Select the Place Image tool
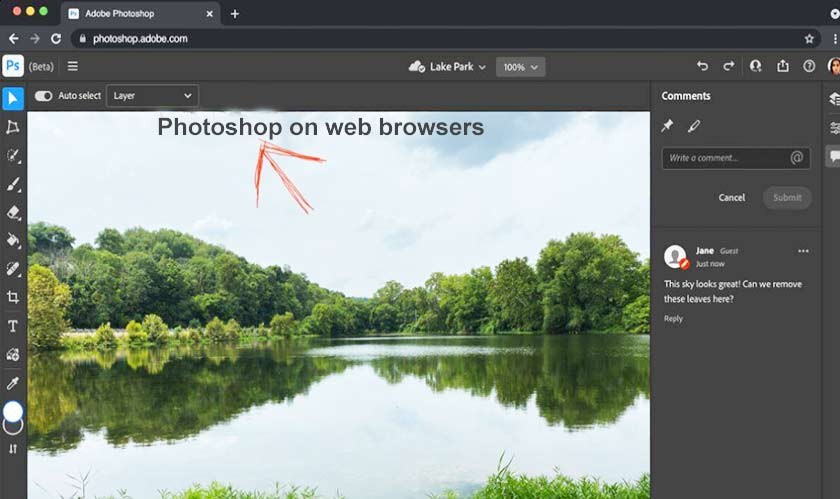This screenshot has width=840, height=499. click(x=13, y=354)
